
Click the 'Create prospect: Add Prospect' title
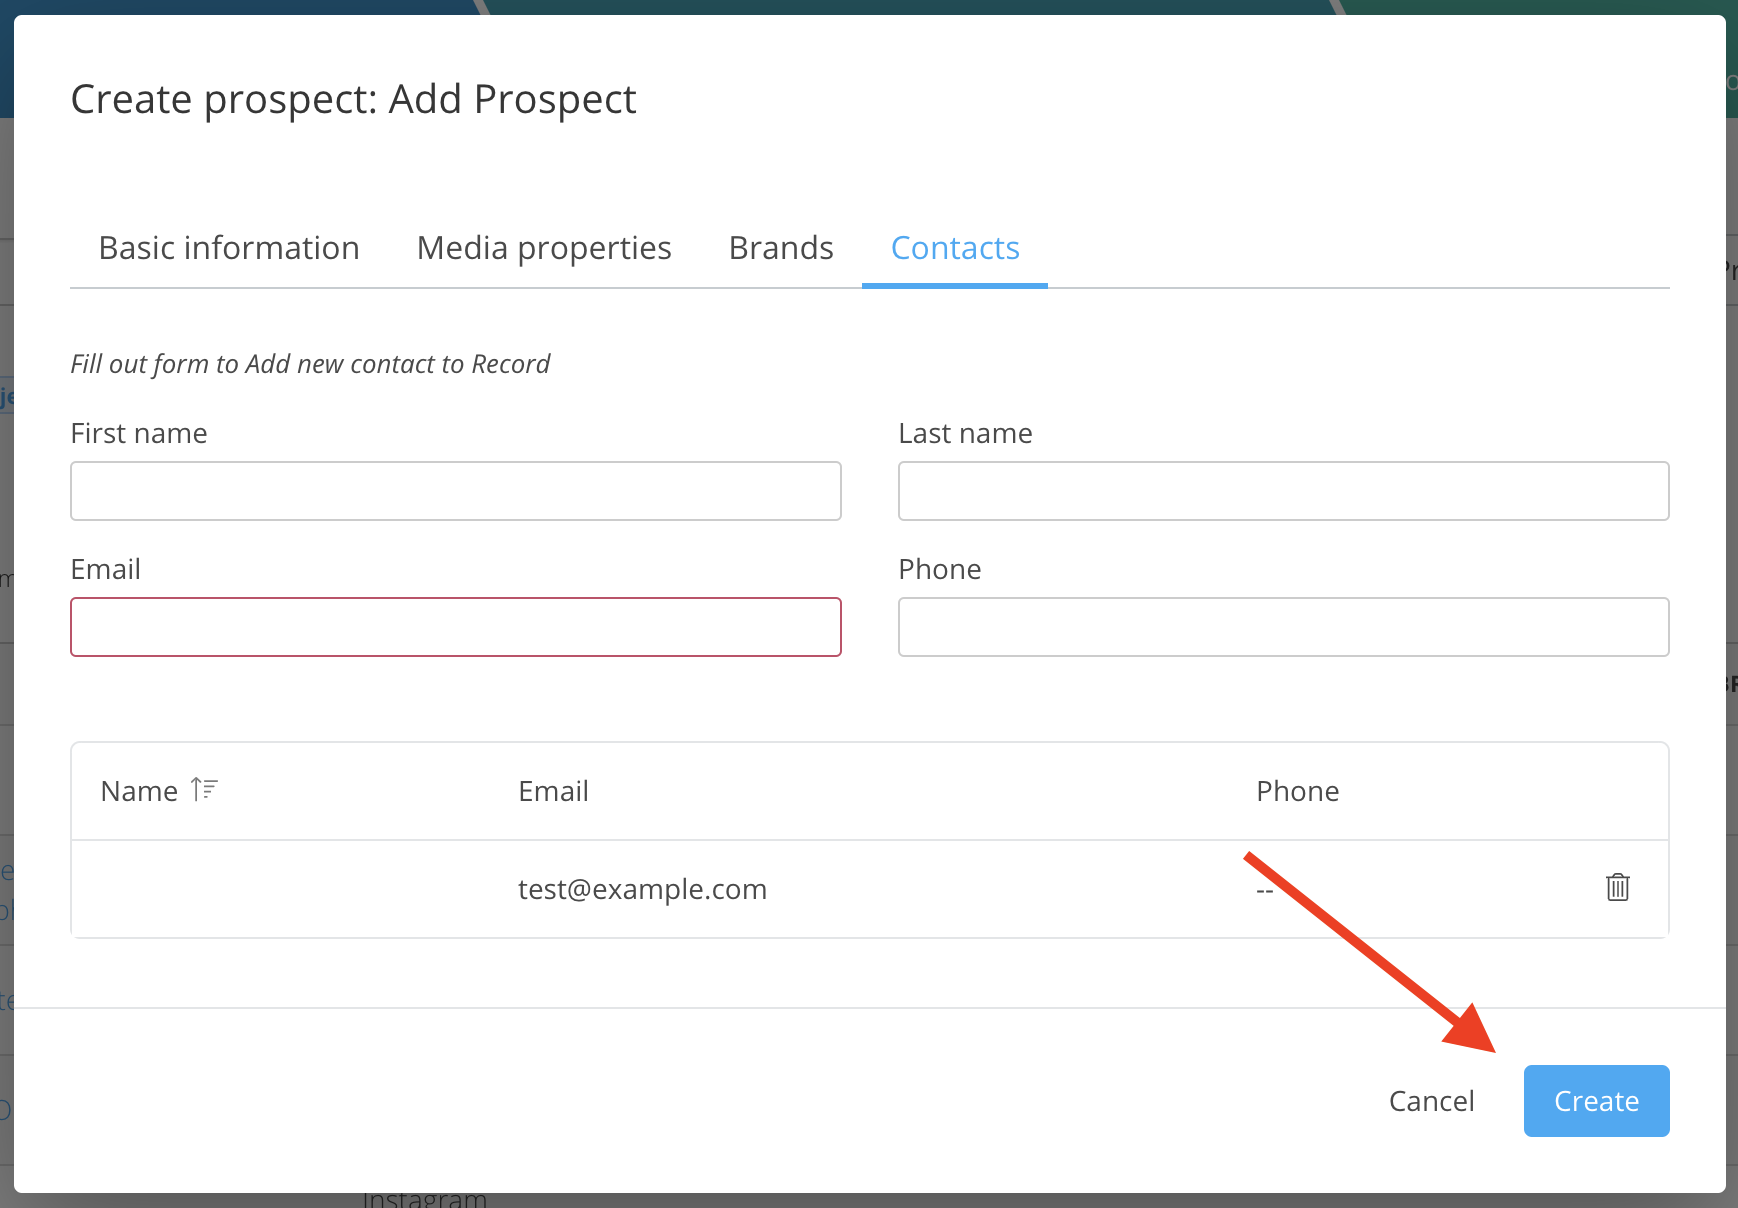[x=353, y=99]
